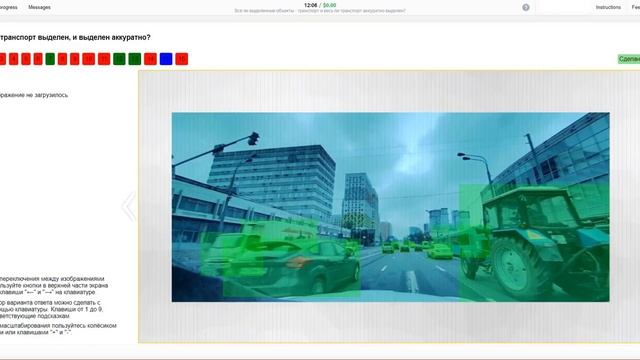Click the 12:06 timer text

(311, 5)
